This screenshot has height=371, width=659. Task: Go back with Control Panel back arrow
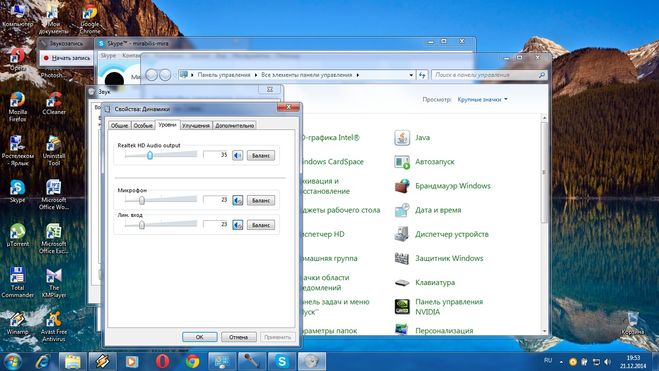tap(151, 75)
